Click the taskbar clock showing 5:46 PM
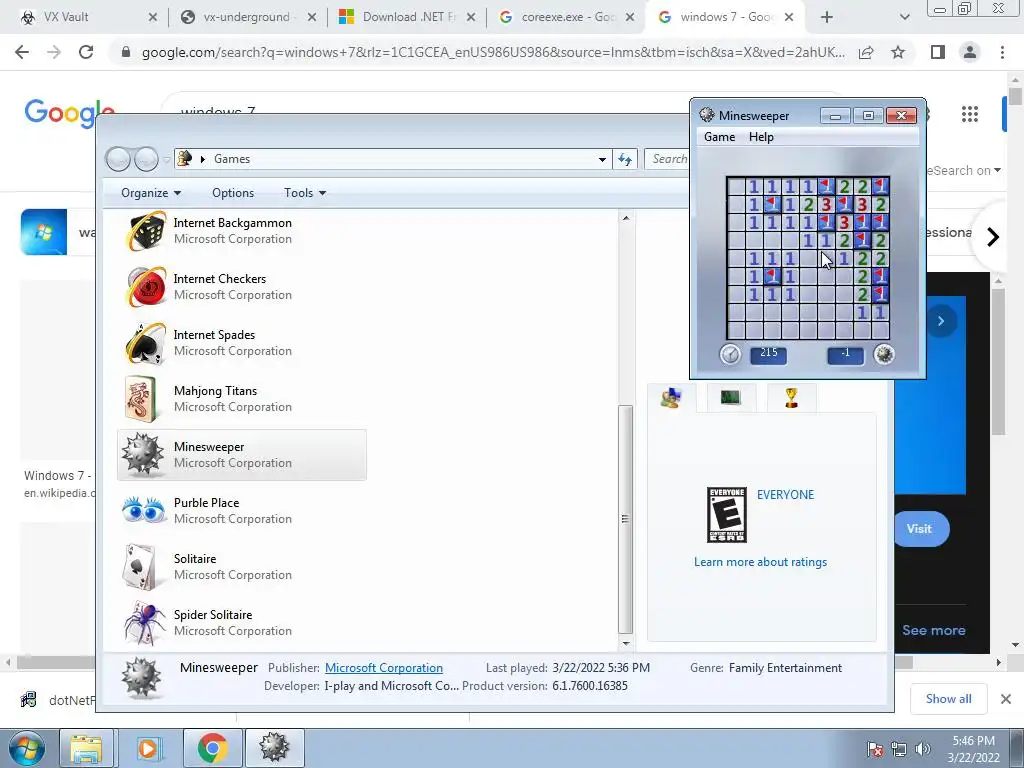1024x768 pixels. coord(973,749)
